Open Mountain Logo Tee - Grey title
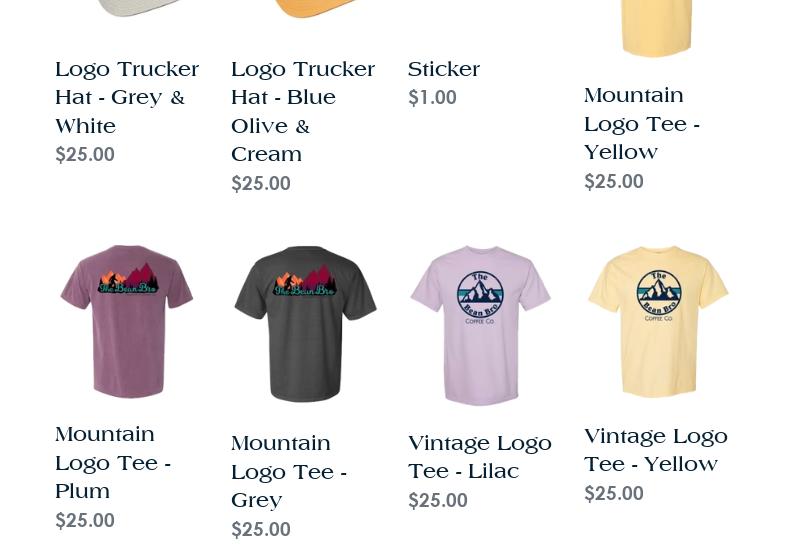This screenshot has height=550, width=785. (x=289, y=472)
